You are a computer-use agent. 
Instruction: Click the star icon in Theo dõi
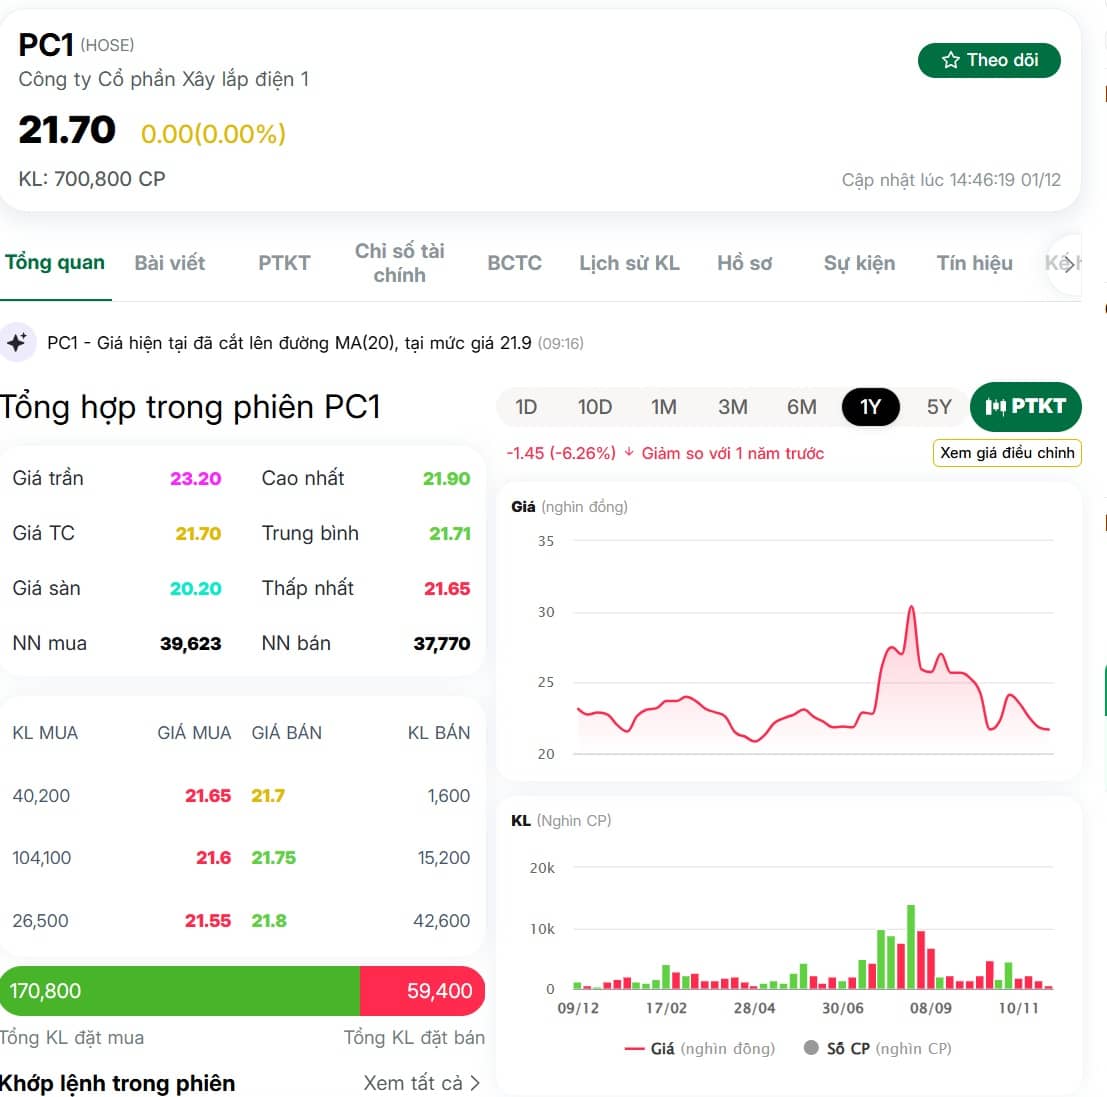coord(950,60)
